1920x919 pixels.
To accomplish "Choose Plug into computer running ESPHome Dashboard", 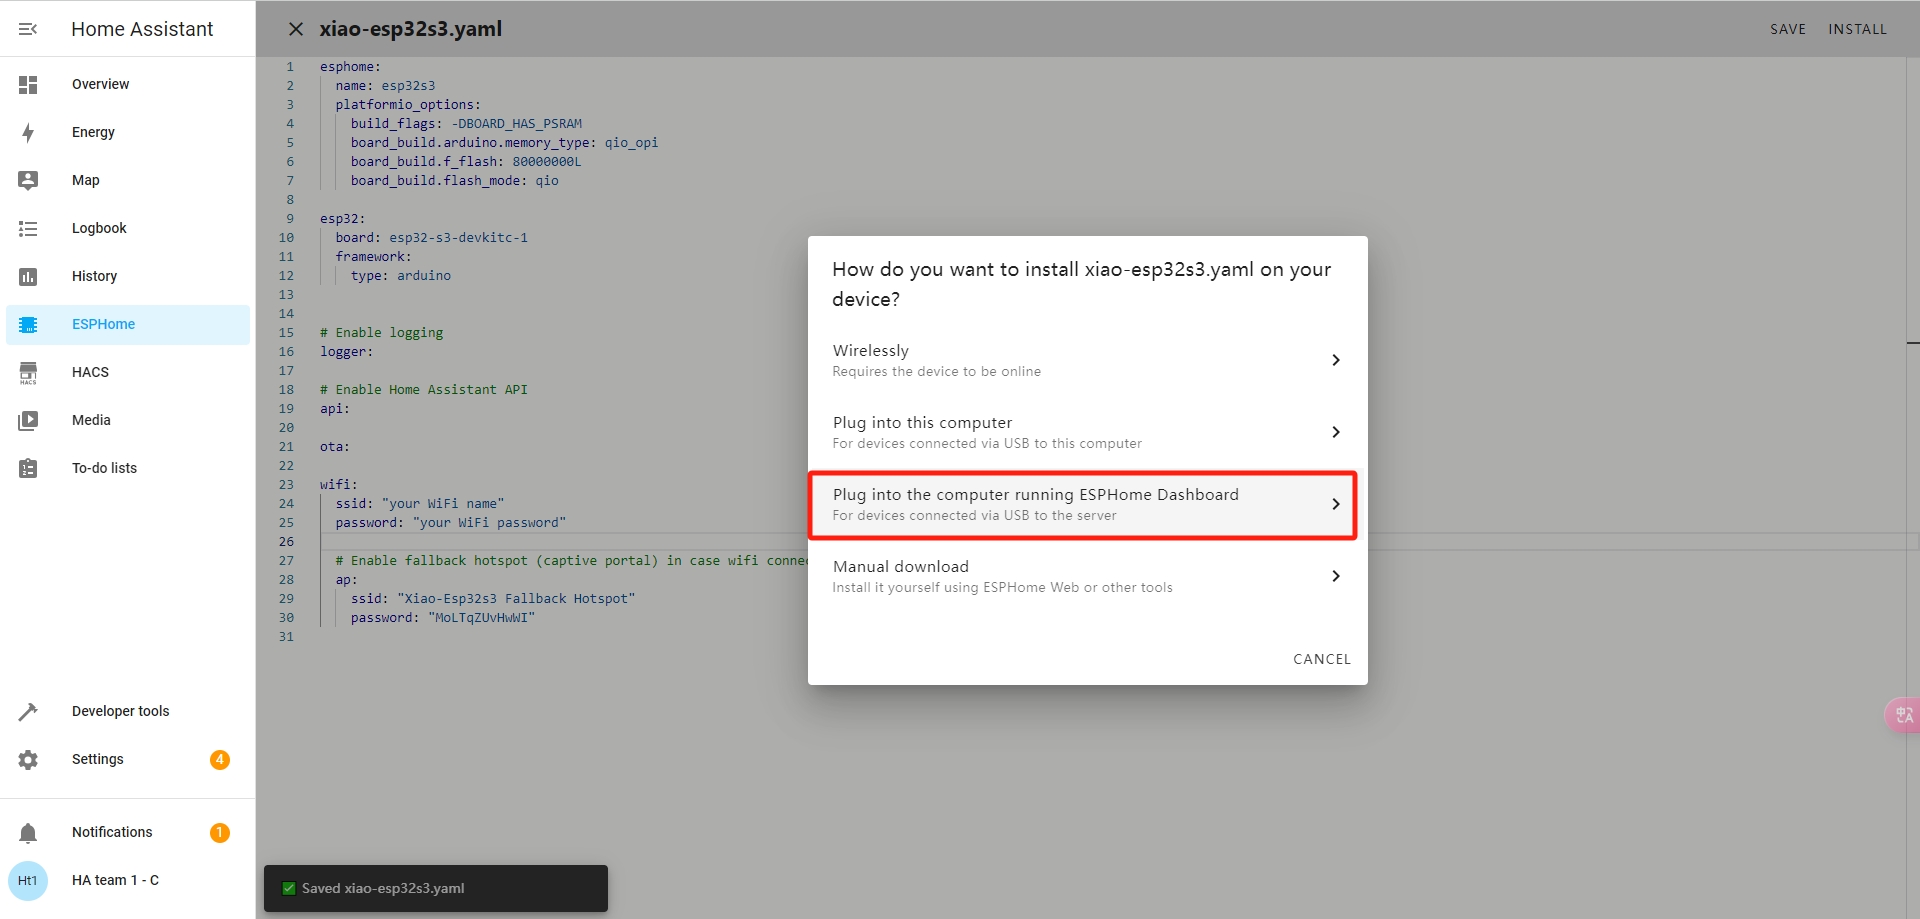I will tap(1087, 504).
